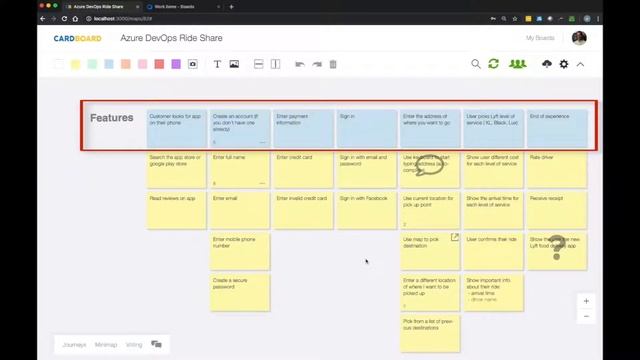The image size is (640, 360).
Task: Select the 'Rate driver' card
Action: coord(557,170)
